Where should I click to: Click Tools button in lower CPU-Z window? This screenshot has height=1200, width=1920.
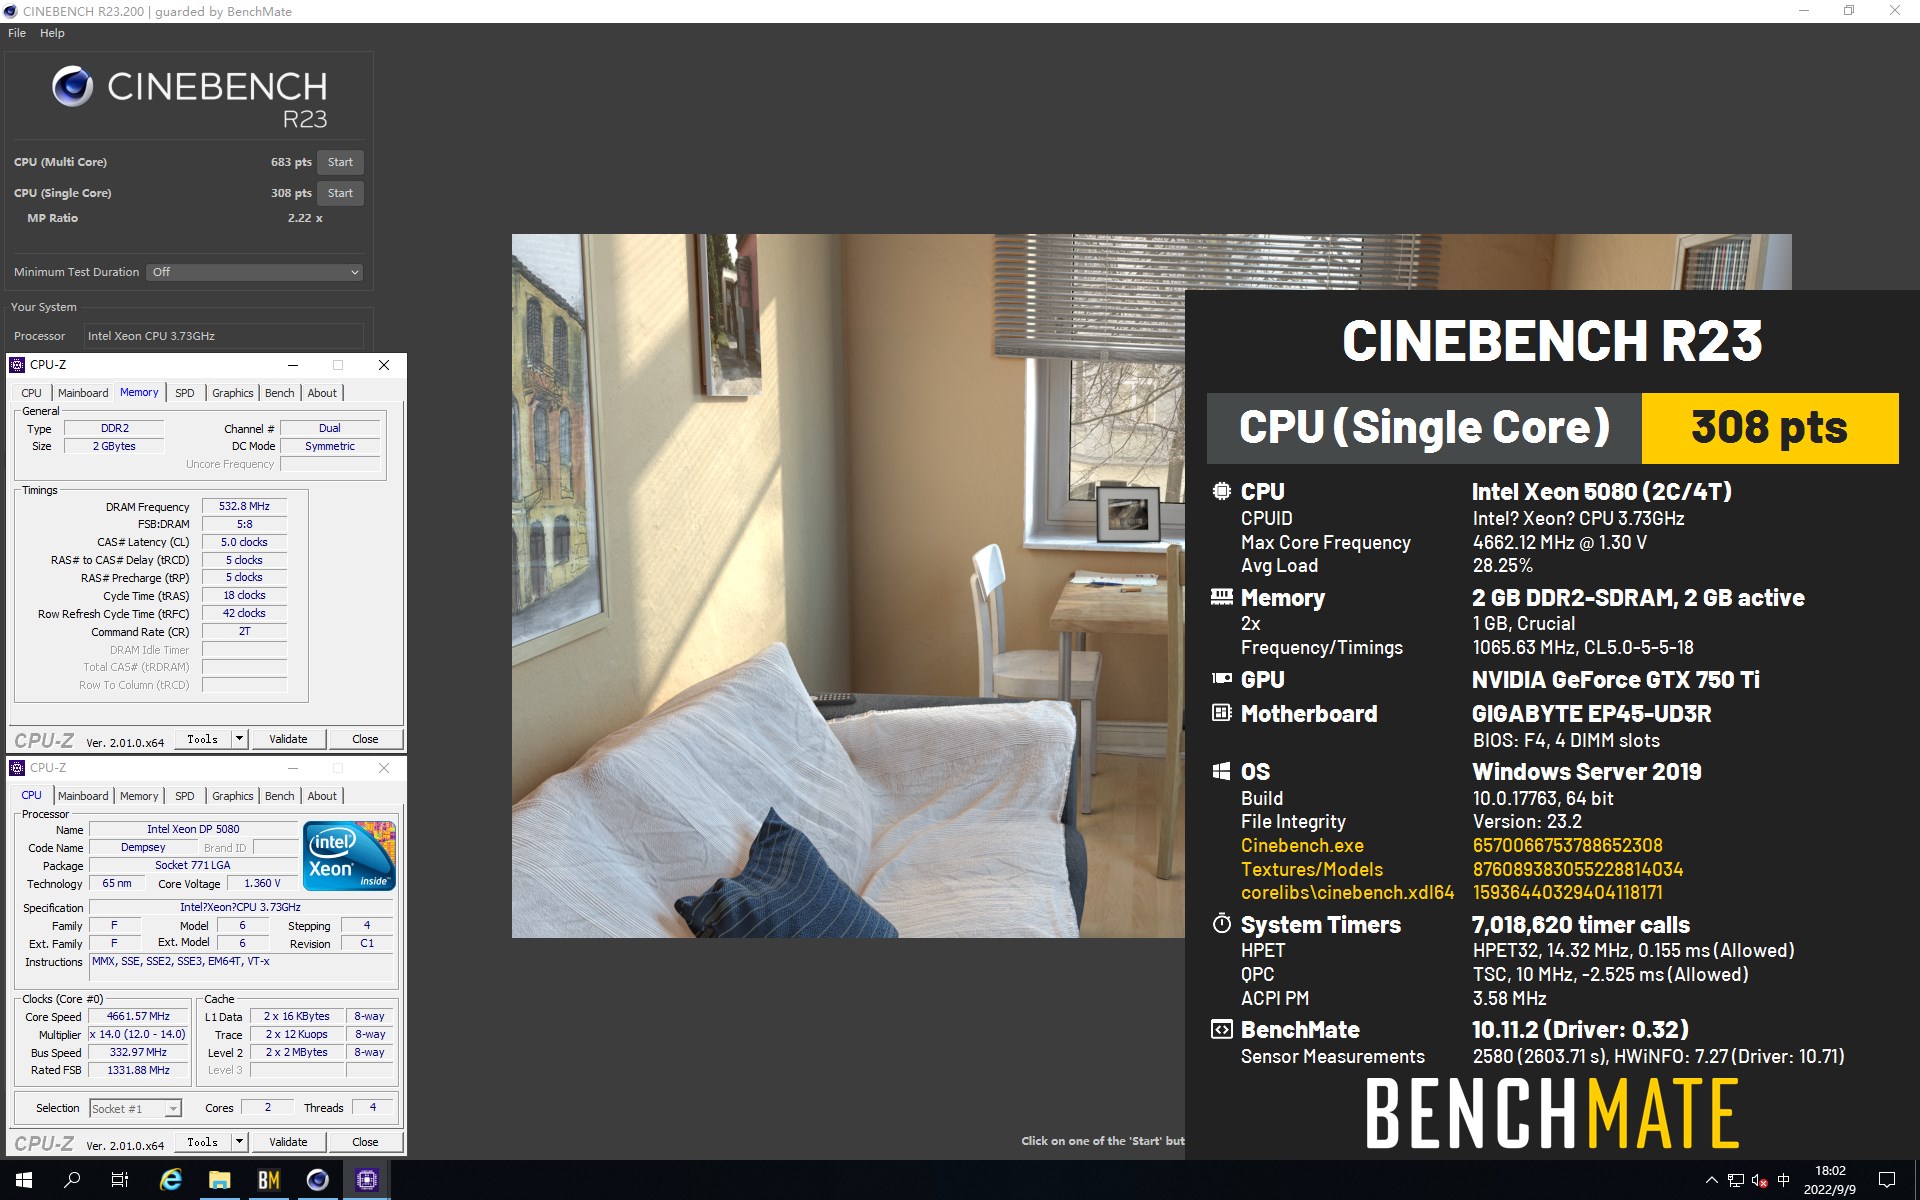[x=202, y=1142]
